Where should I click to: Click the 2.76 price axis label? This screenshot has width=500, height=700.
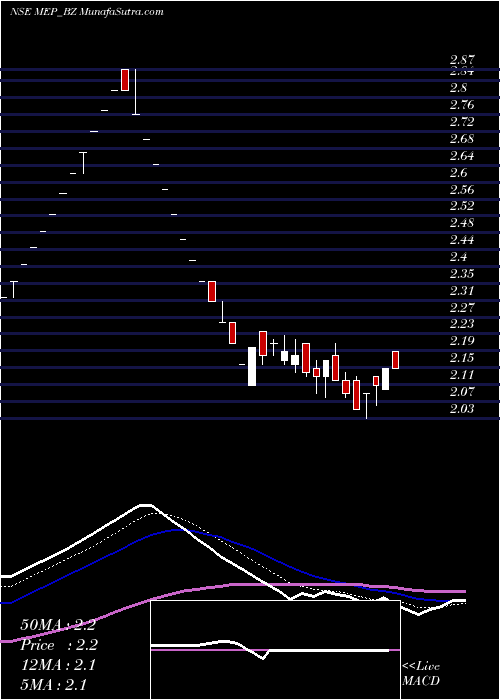tap(462, 105)
